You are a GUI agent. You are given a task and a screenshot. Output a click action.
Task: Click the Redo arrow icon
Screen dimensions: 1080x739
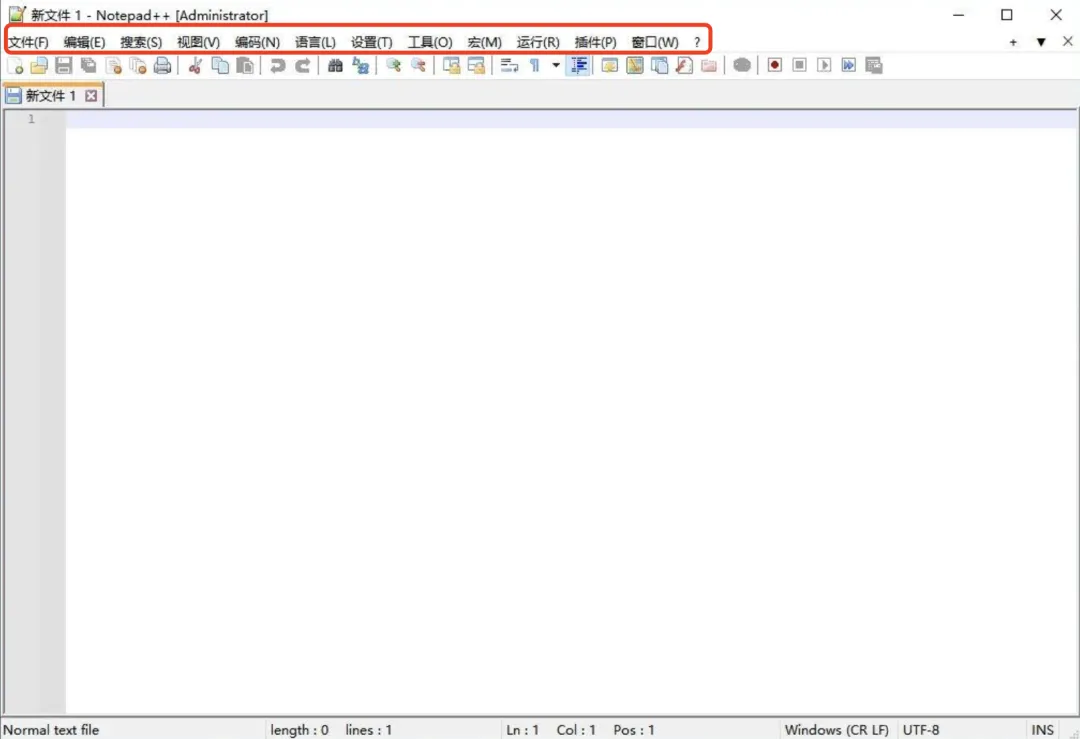(x=302, y=65)
